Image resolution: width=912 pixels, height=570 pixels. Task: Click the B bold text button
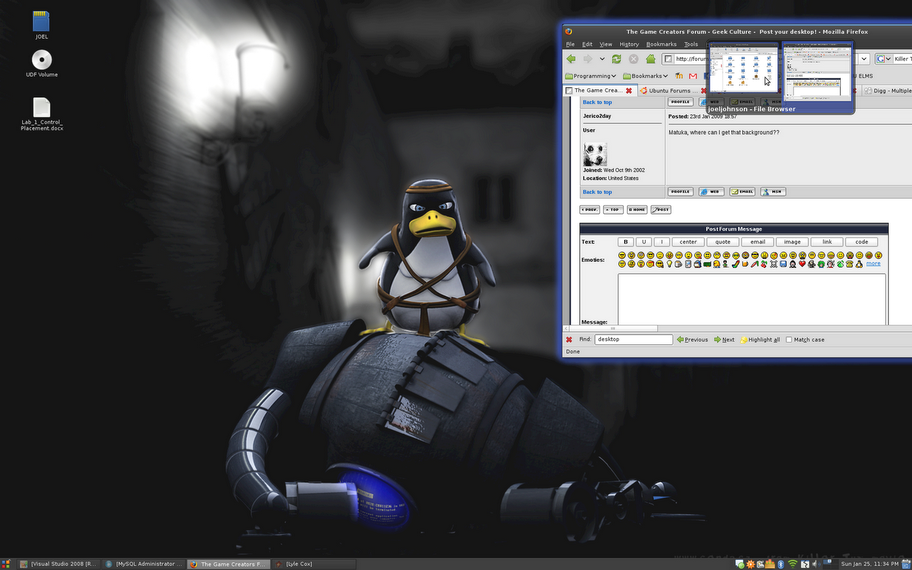coord(625,242)
